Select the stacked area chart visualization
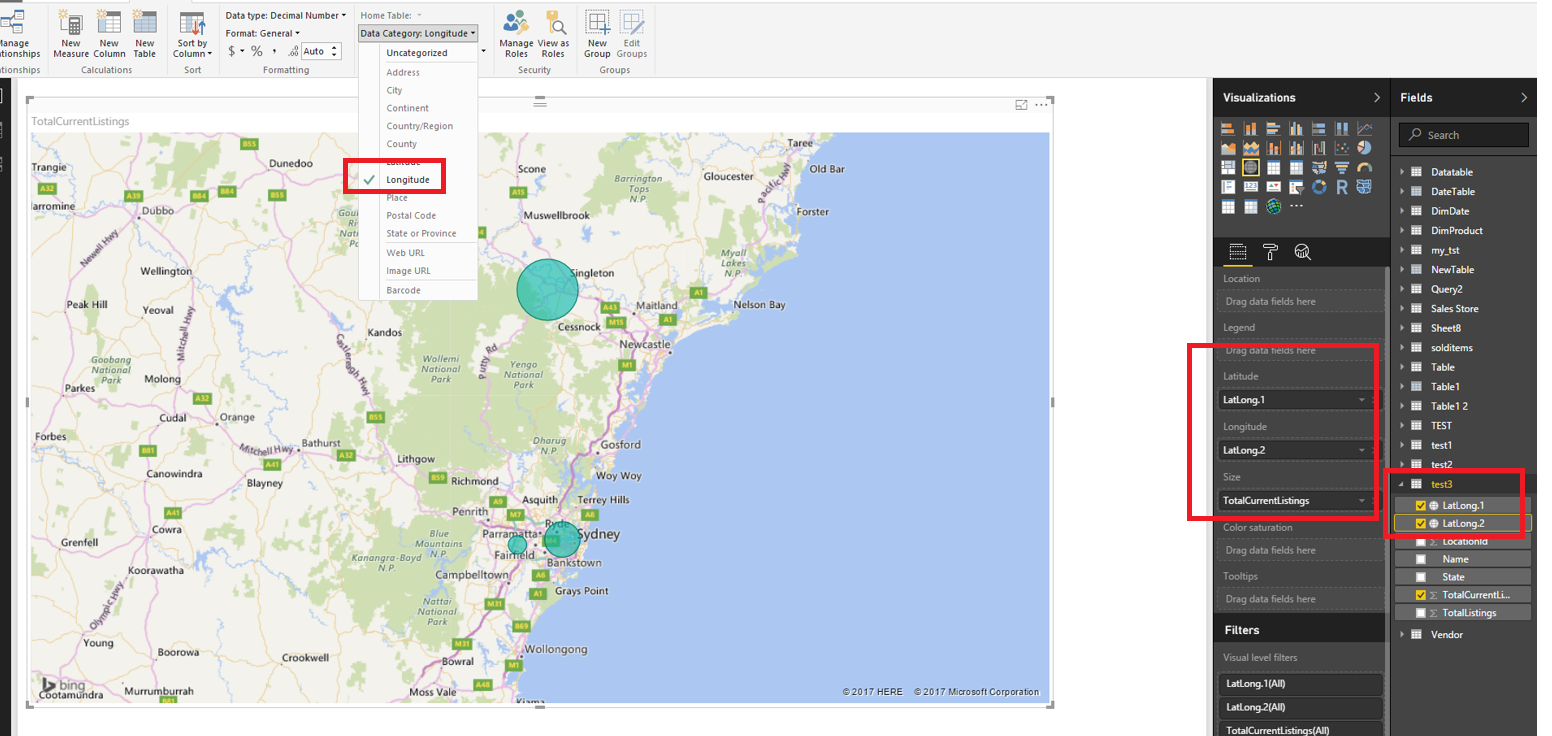This screenshot has width=1552, height=736. tap(1251, 148)
